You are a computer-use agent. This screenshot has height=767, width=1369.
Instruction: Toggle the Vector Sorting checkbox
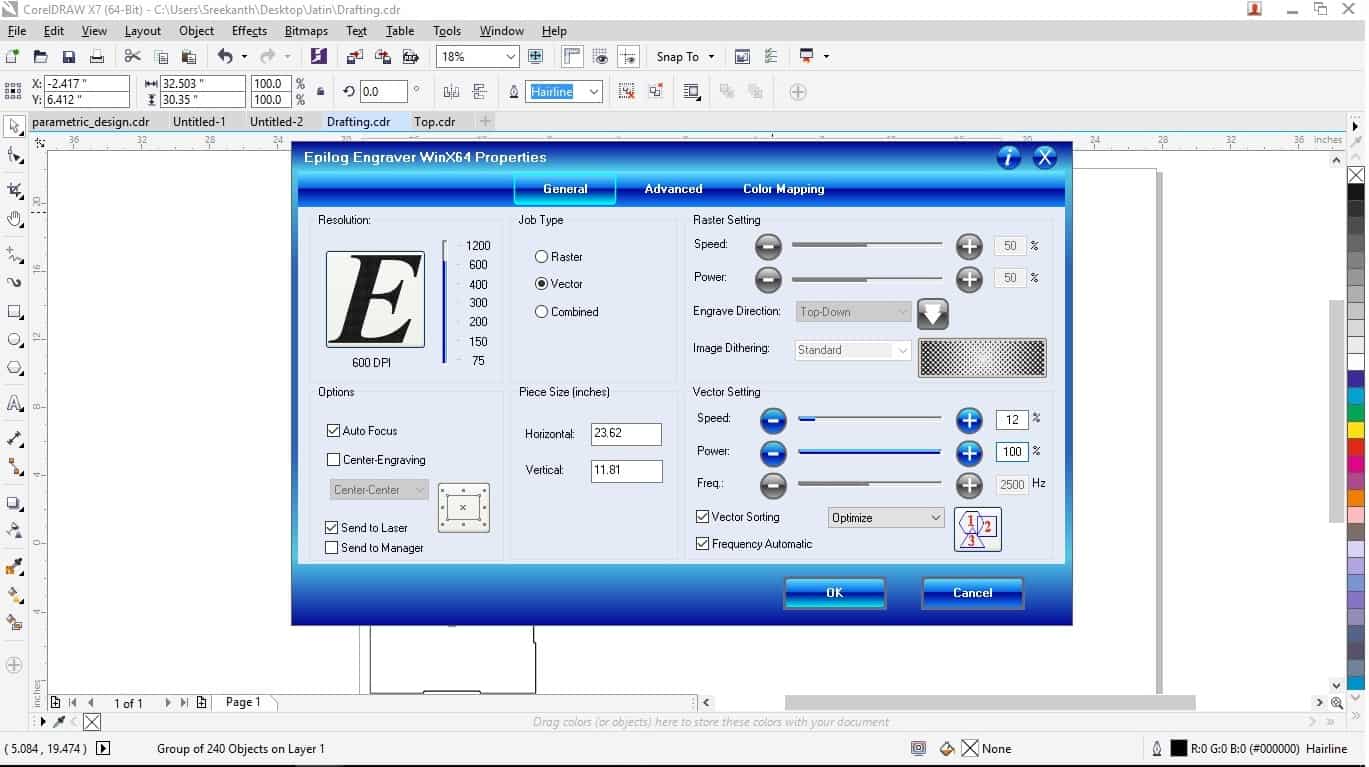pyautogui.click(x=702, y=517)
